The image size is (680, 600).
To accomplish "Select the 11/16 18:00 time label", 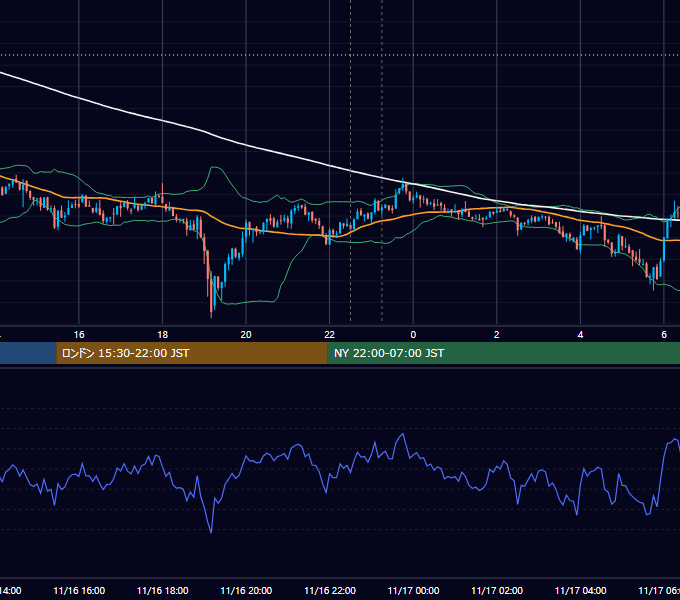I will coord(163,590).
